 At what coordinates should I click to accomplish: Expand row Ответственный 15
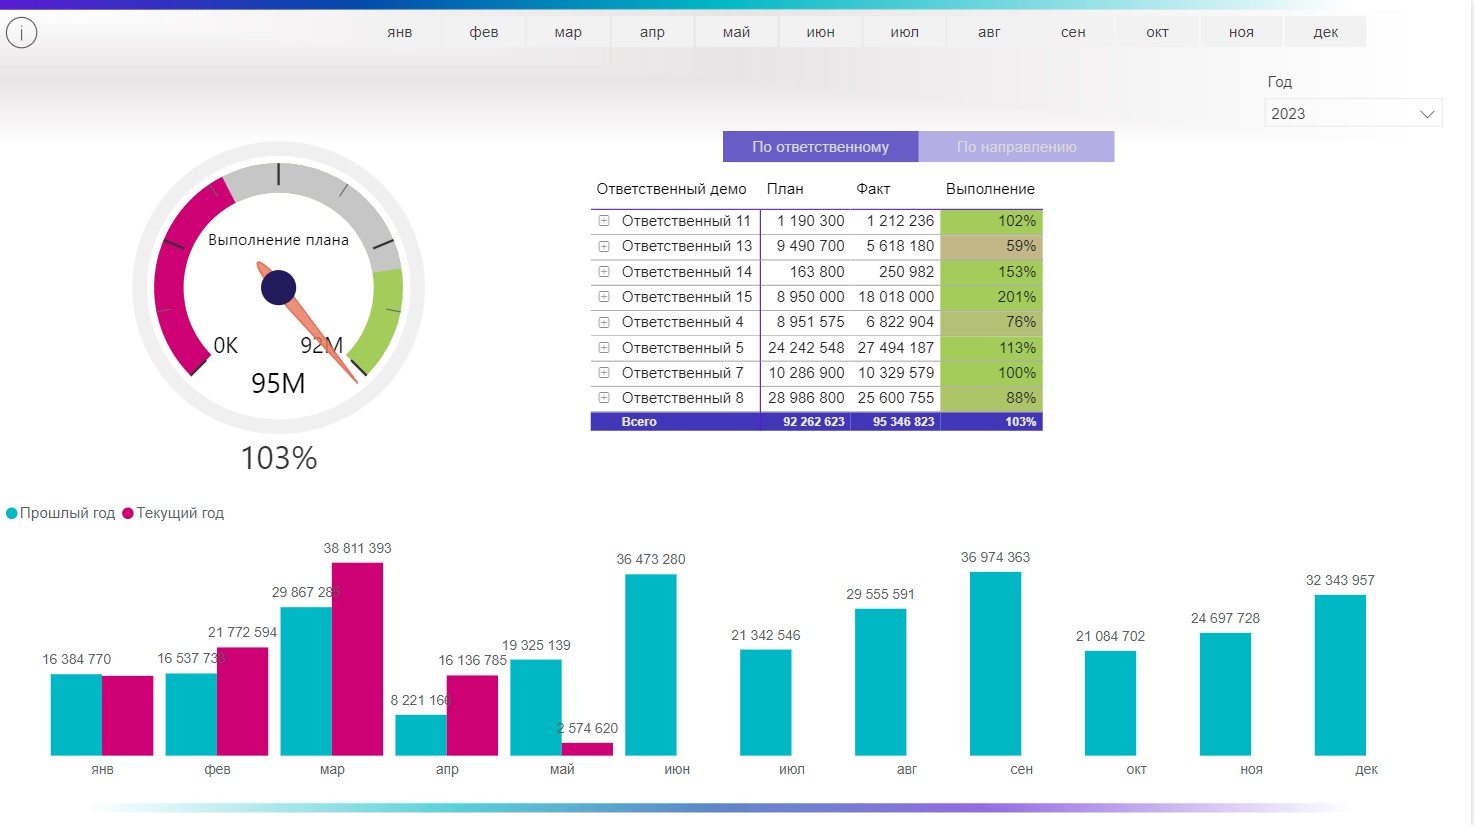604,297
